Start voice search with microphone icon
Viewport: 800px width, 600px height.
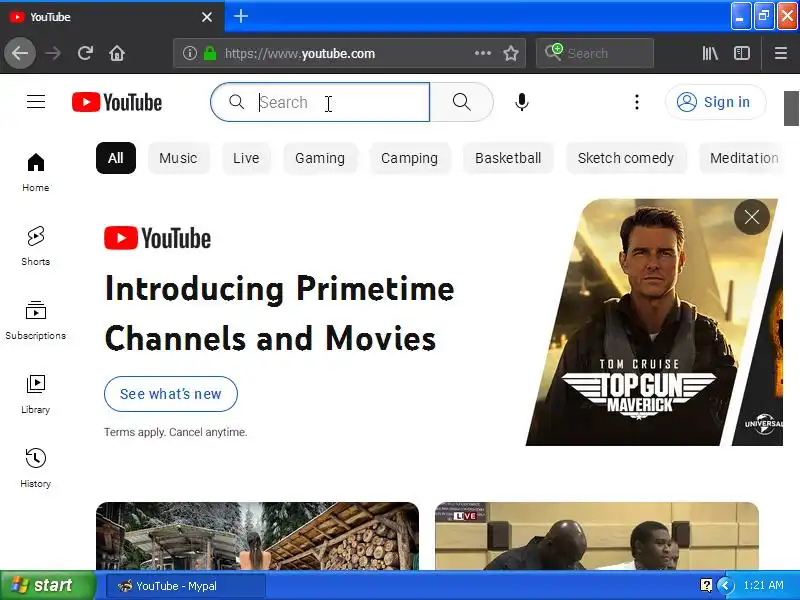pyautogui.click(x=521, y=102)
